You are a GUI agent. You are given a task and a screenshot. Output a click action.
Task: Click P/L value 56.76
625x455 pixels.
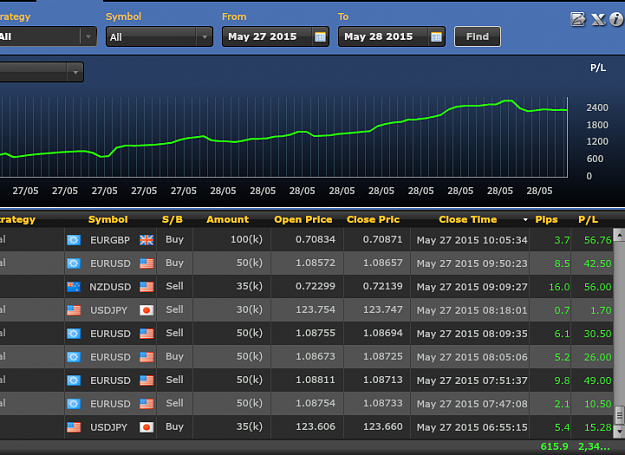(597, 240)
